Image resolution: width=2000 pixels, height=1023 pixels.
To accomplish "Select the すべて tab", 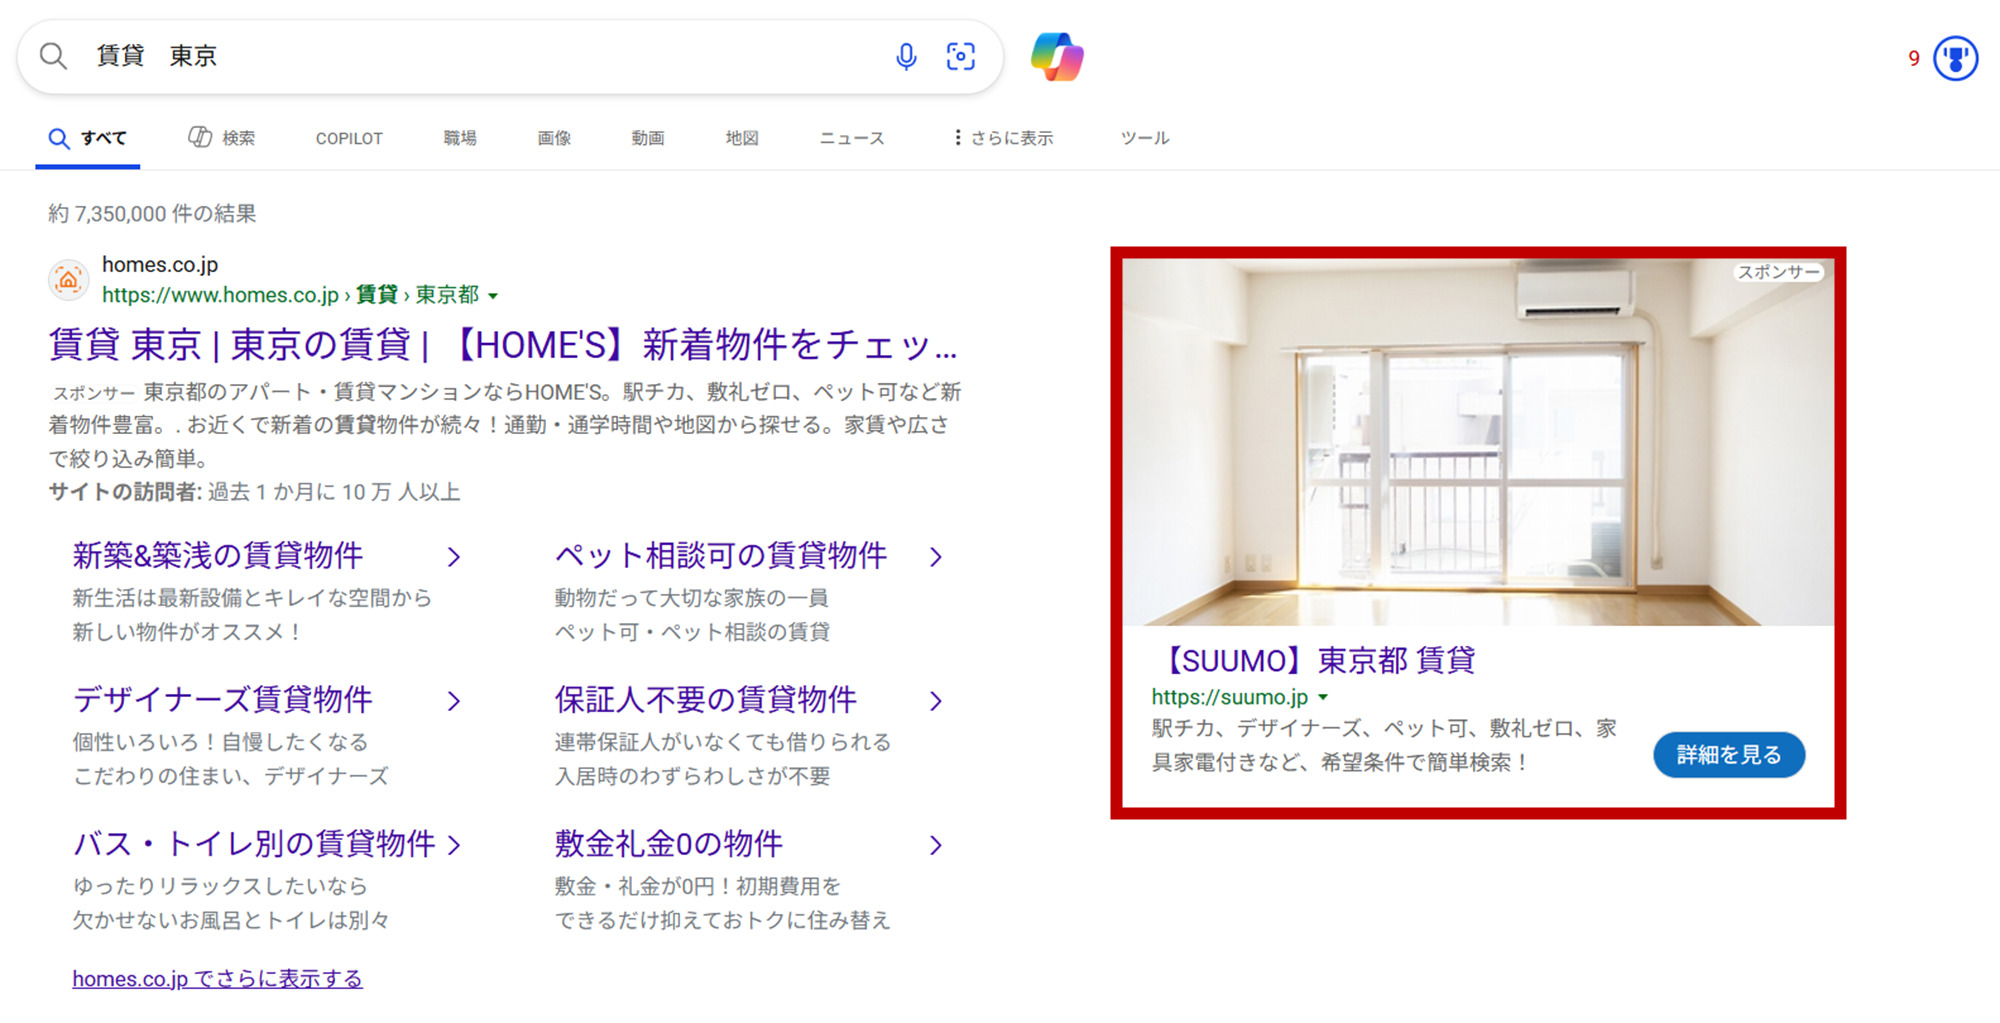I will click(88, 138).
